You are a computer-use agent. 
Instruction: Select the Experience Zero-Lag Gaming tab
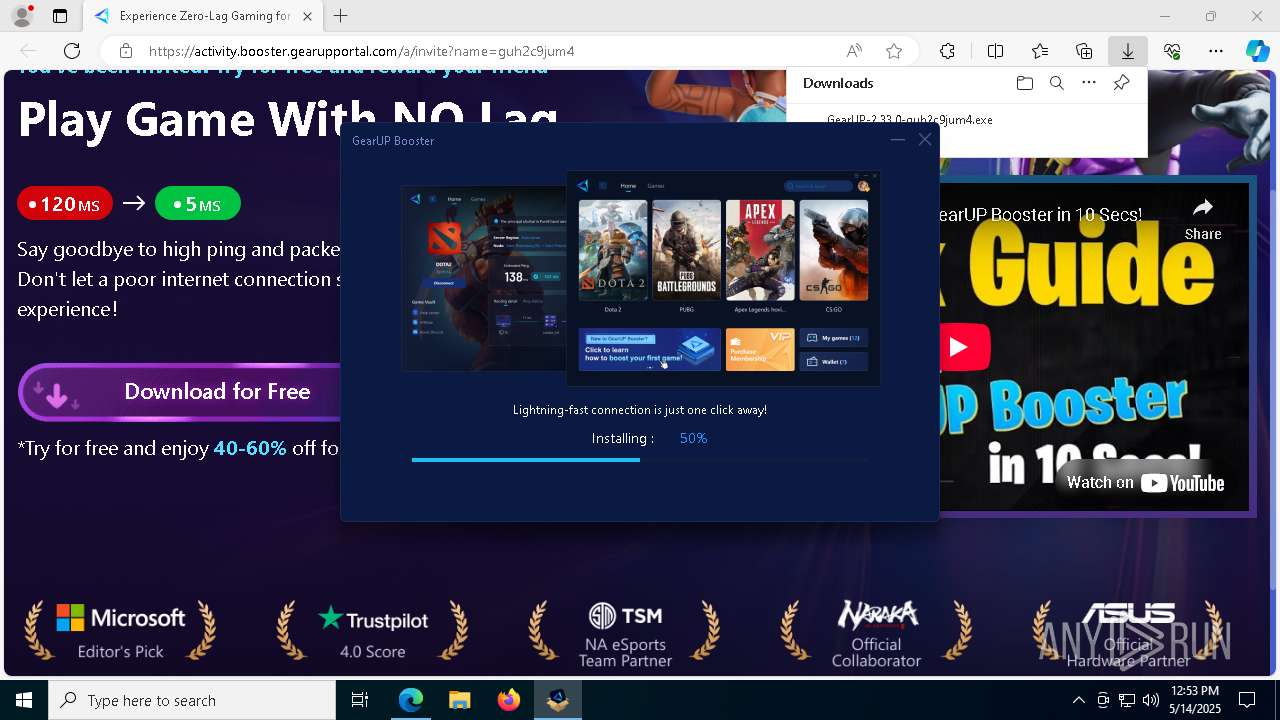point(201,16)
